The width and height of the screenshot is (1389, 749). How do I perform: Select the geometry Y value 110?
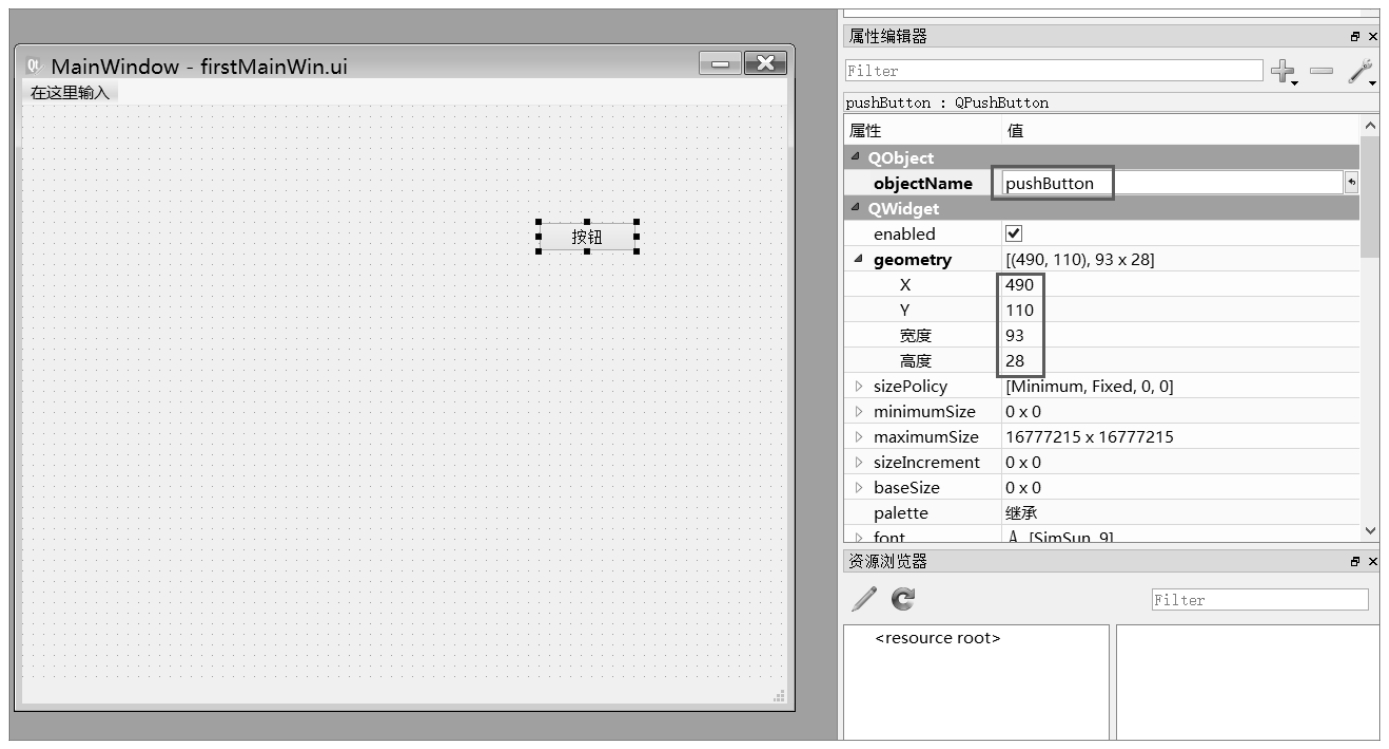click(x=1020, y=310)
